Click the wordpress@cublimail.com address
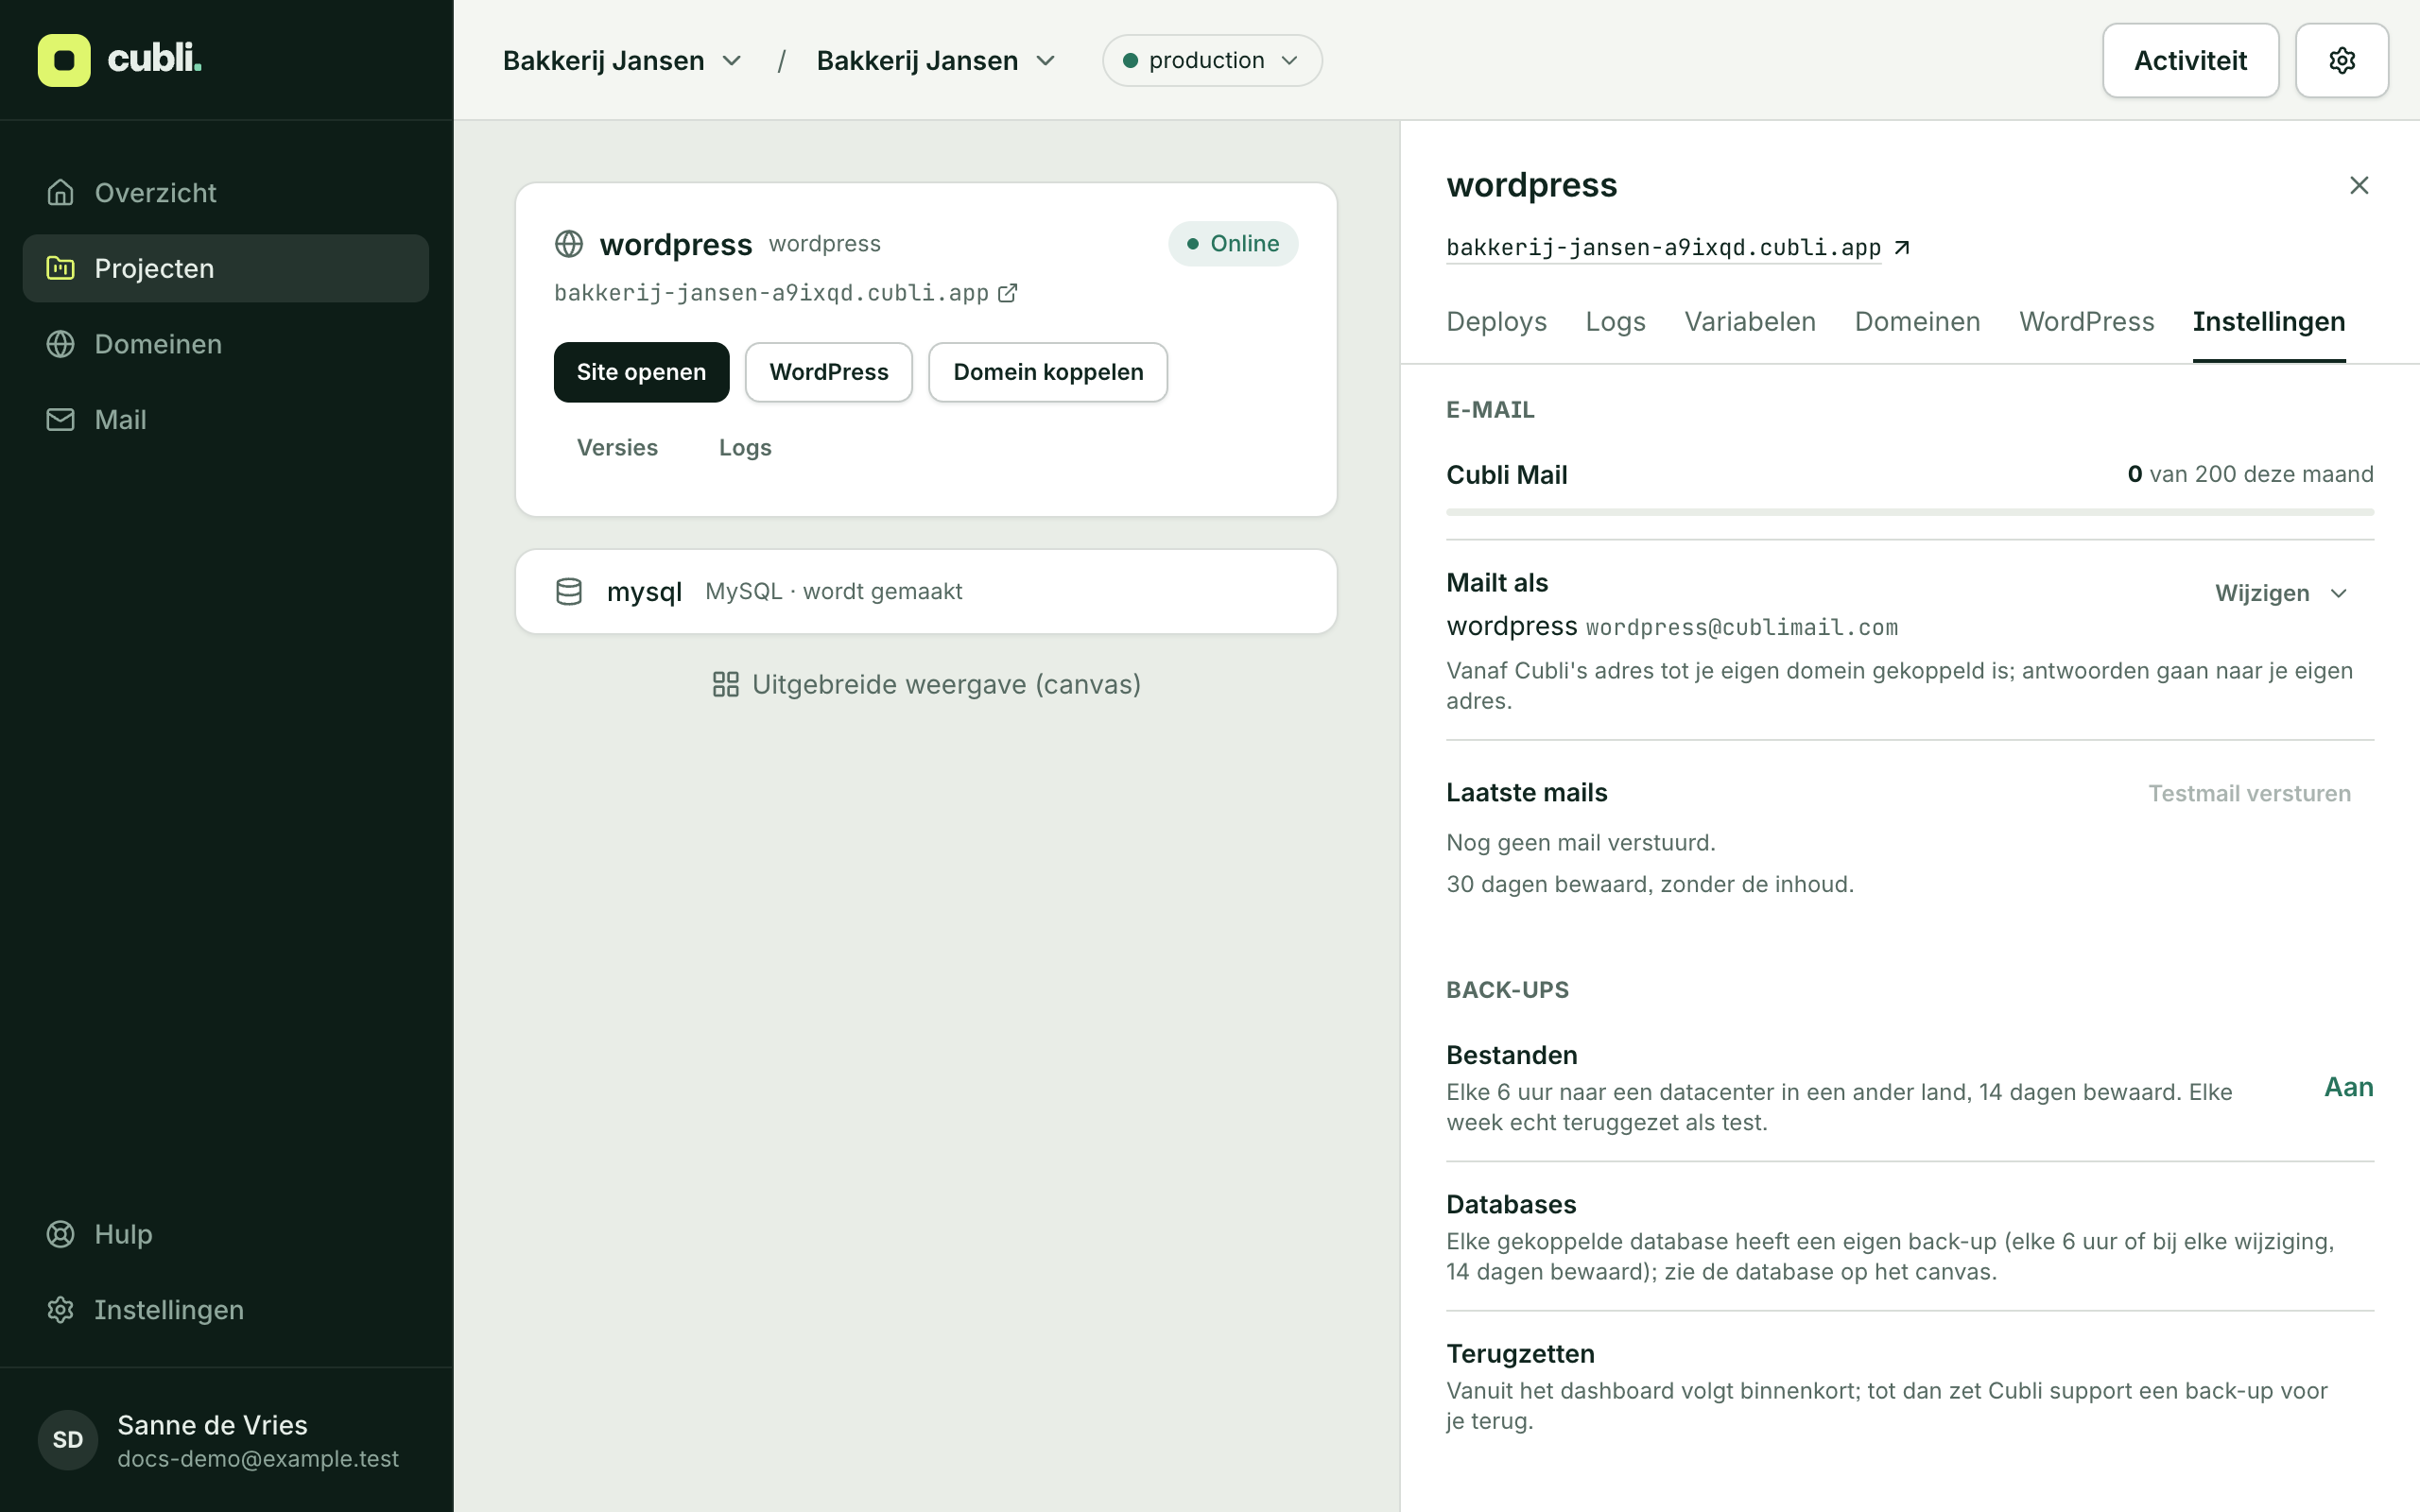 coord(1741,627)
